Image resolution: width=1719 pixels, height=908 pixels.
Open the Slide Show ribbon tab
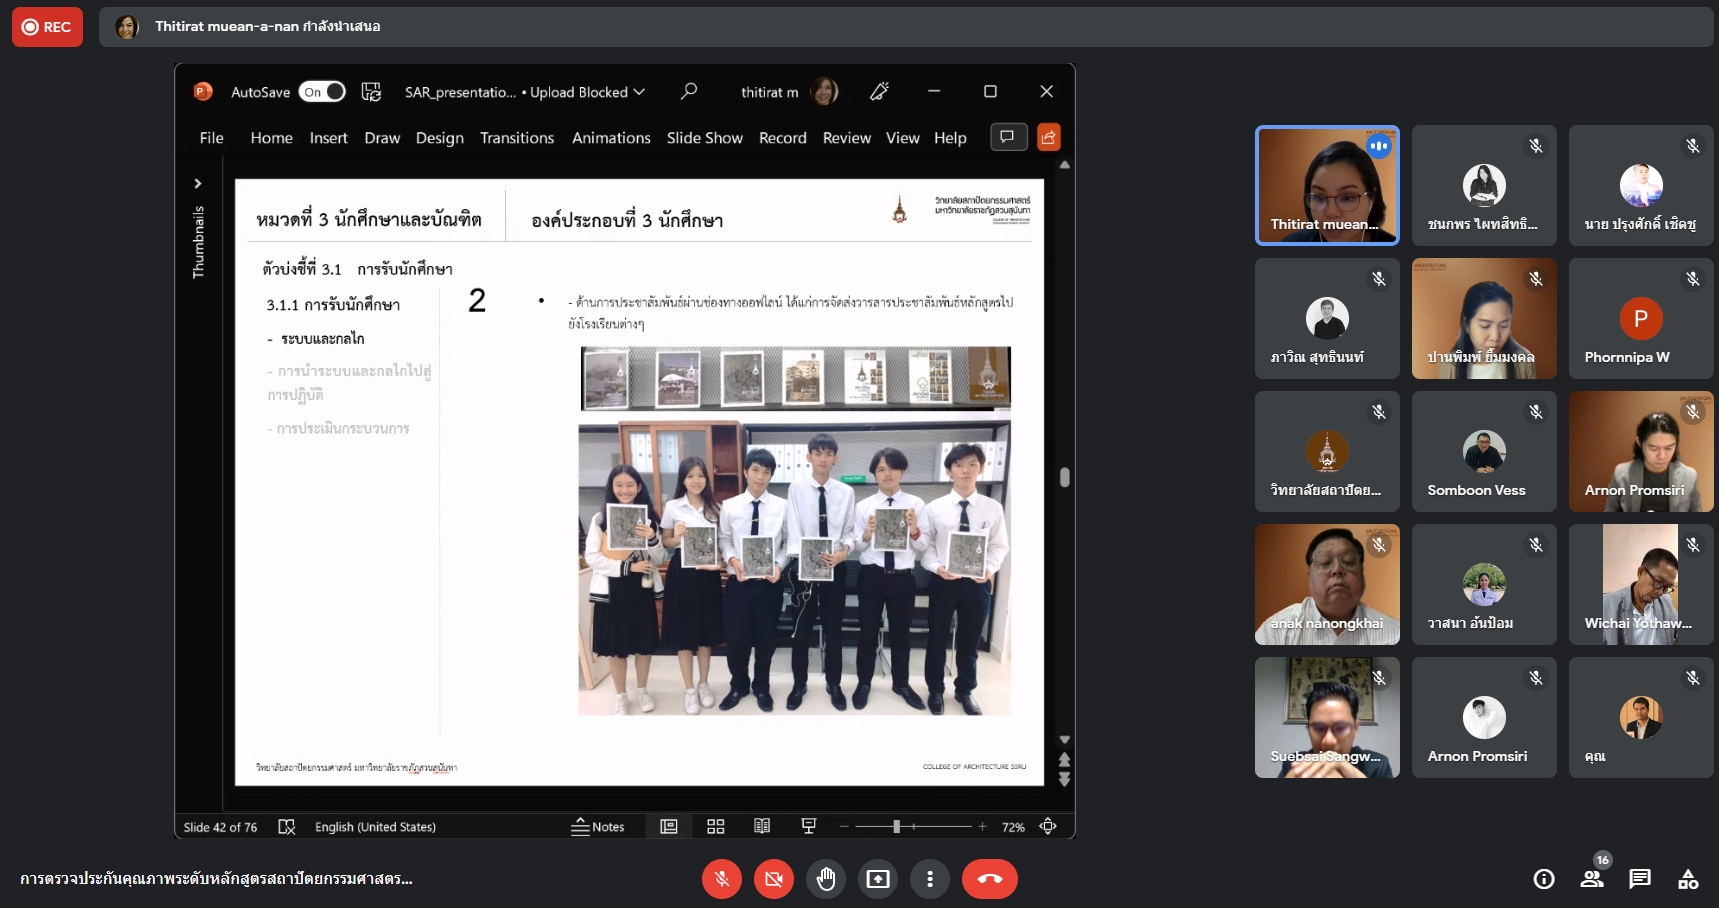[x=704, y=138]
